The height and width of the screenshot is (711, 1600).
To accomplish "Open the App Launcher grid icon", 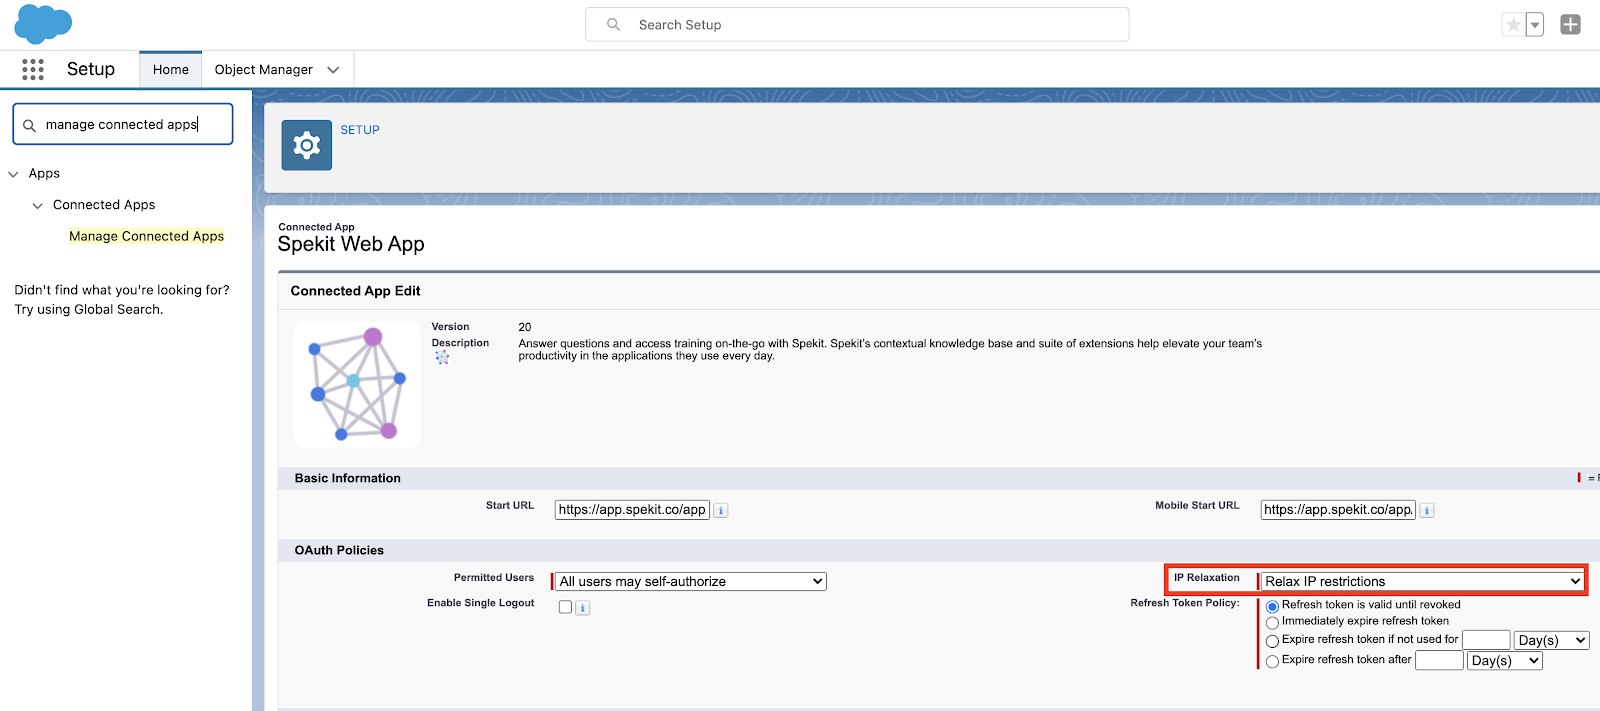I will pos(33,69).
